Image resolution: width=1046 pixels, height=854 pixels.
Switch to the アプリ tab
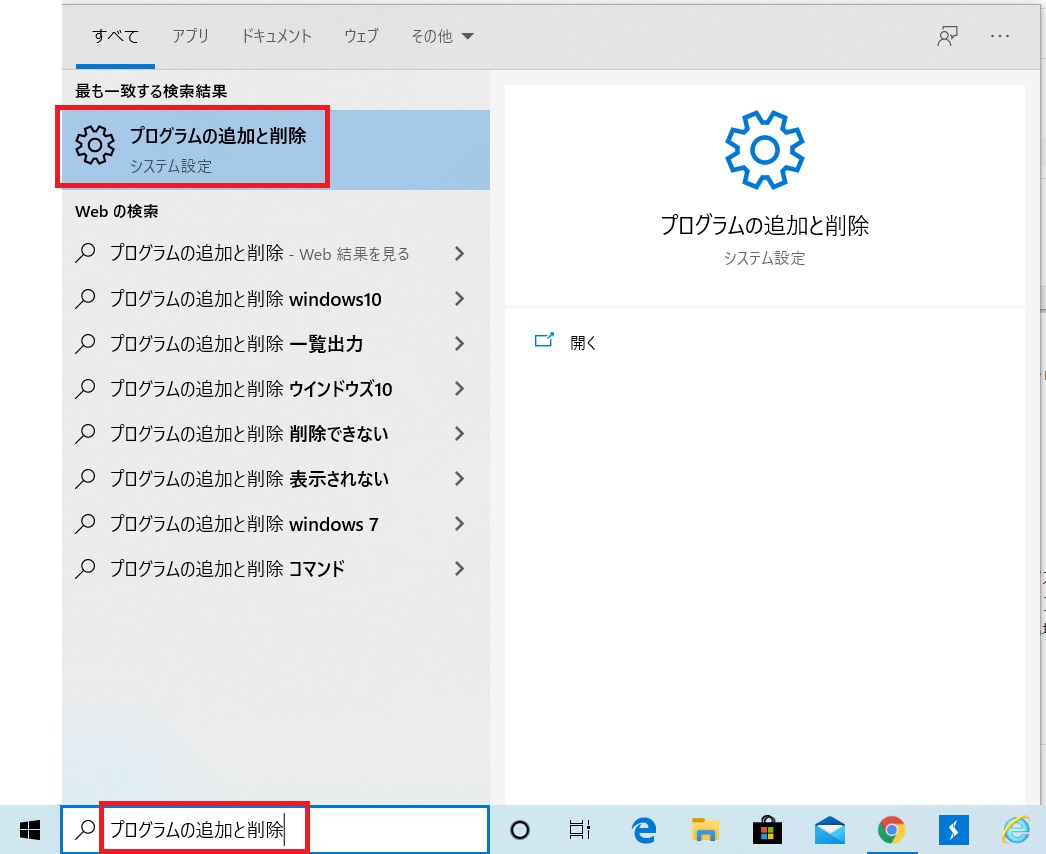pos(191,36)
